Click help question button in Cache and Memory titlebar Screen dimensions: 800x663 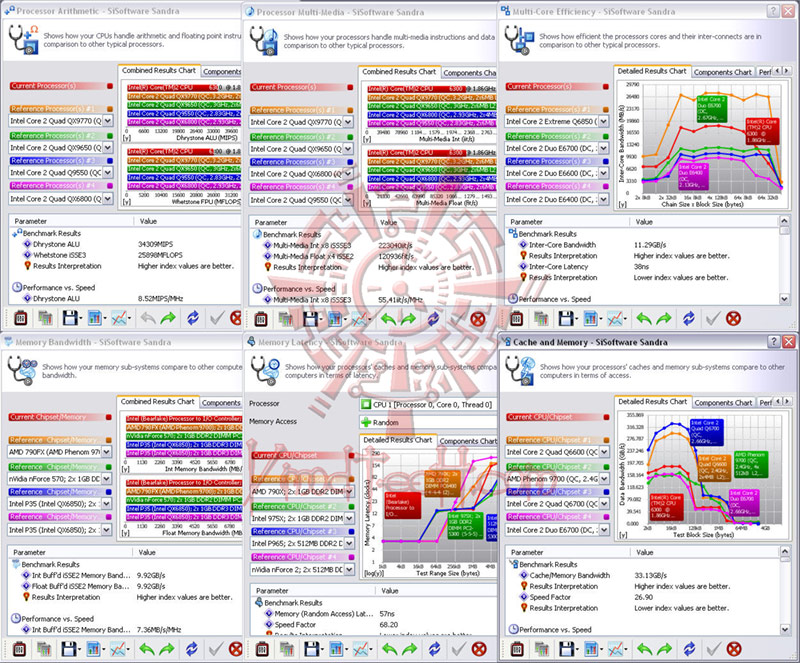(x=774, y=341)
